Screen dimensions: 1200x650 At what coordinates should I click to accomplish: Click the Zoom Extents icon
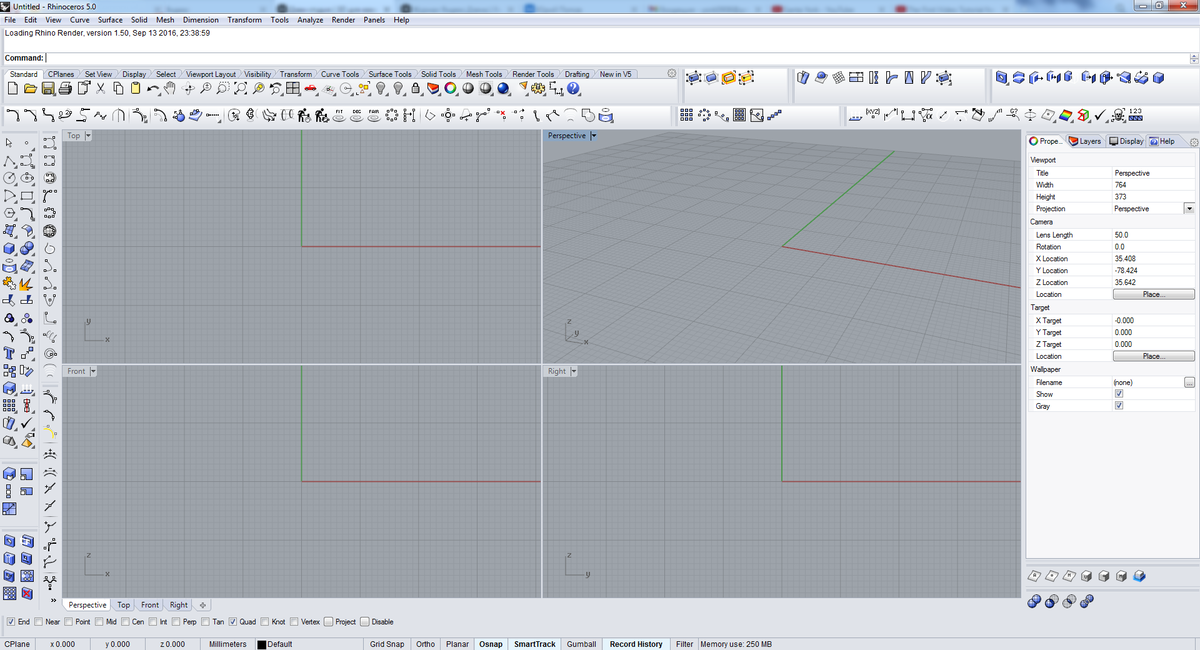click(x=241, y=90)
